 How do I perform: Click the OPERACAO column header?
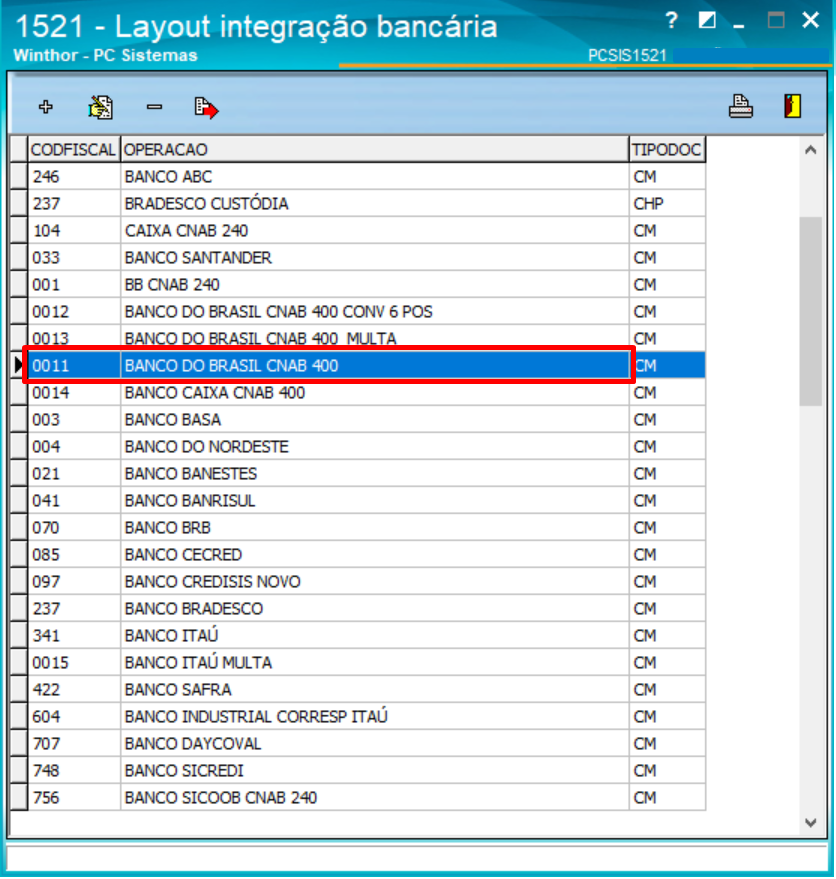click(x=375, y=150)
